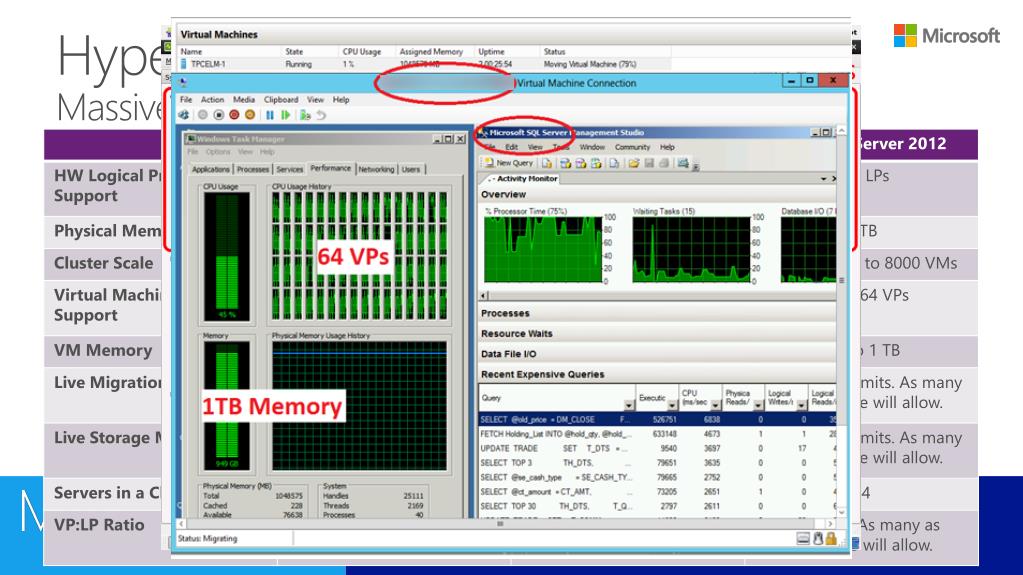
Task: Click the red Shut Down VM icon
Action: pyautogui.click(x=234, y=115)
